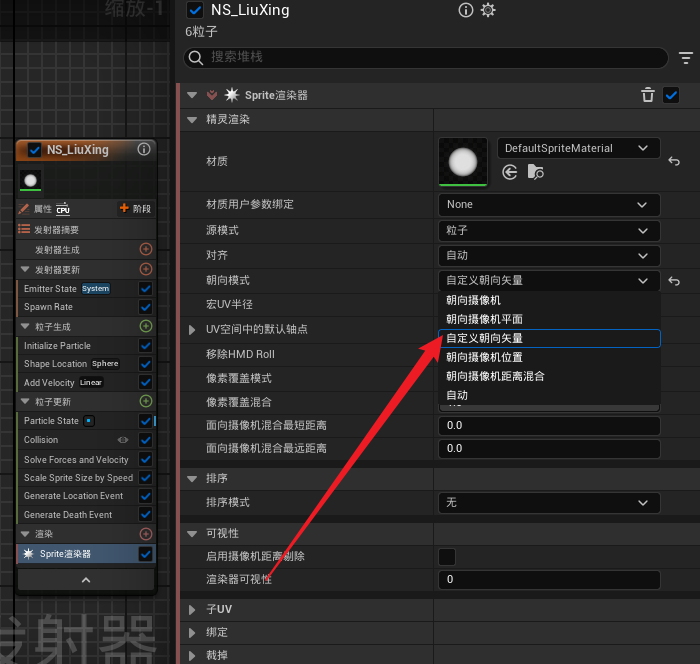Click the eye icon on Collision module
Image resolution: width=700 pixels, height=664 pixels.
pos(123,440)
